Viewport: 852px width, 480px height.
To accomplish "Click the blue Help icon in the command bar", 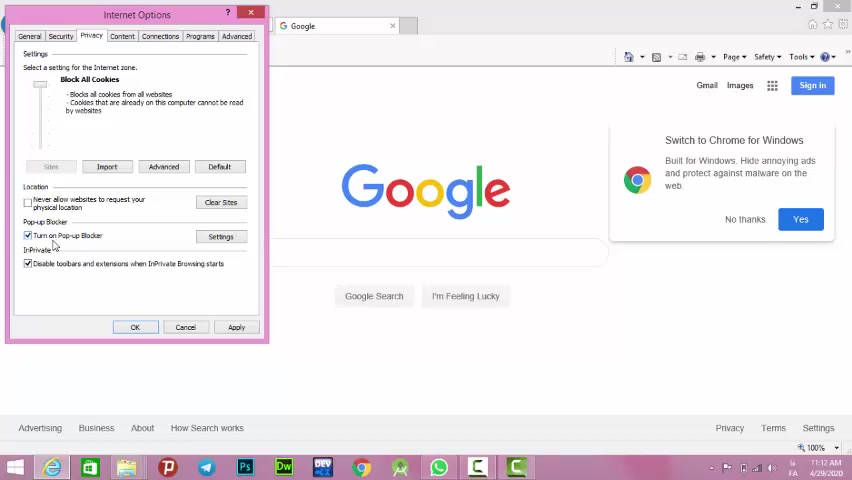I will tap(825, 57).
